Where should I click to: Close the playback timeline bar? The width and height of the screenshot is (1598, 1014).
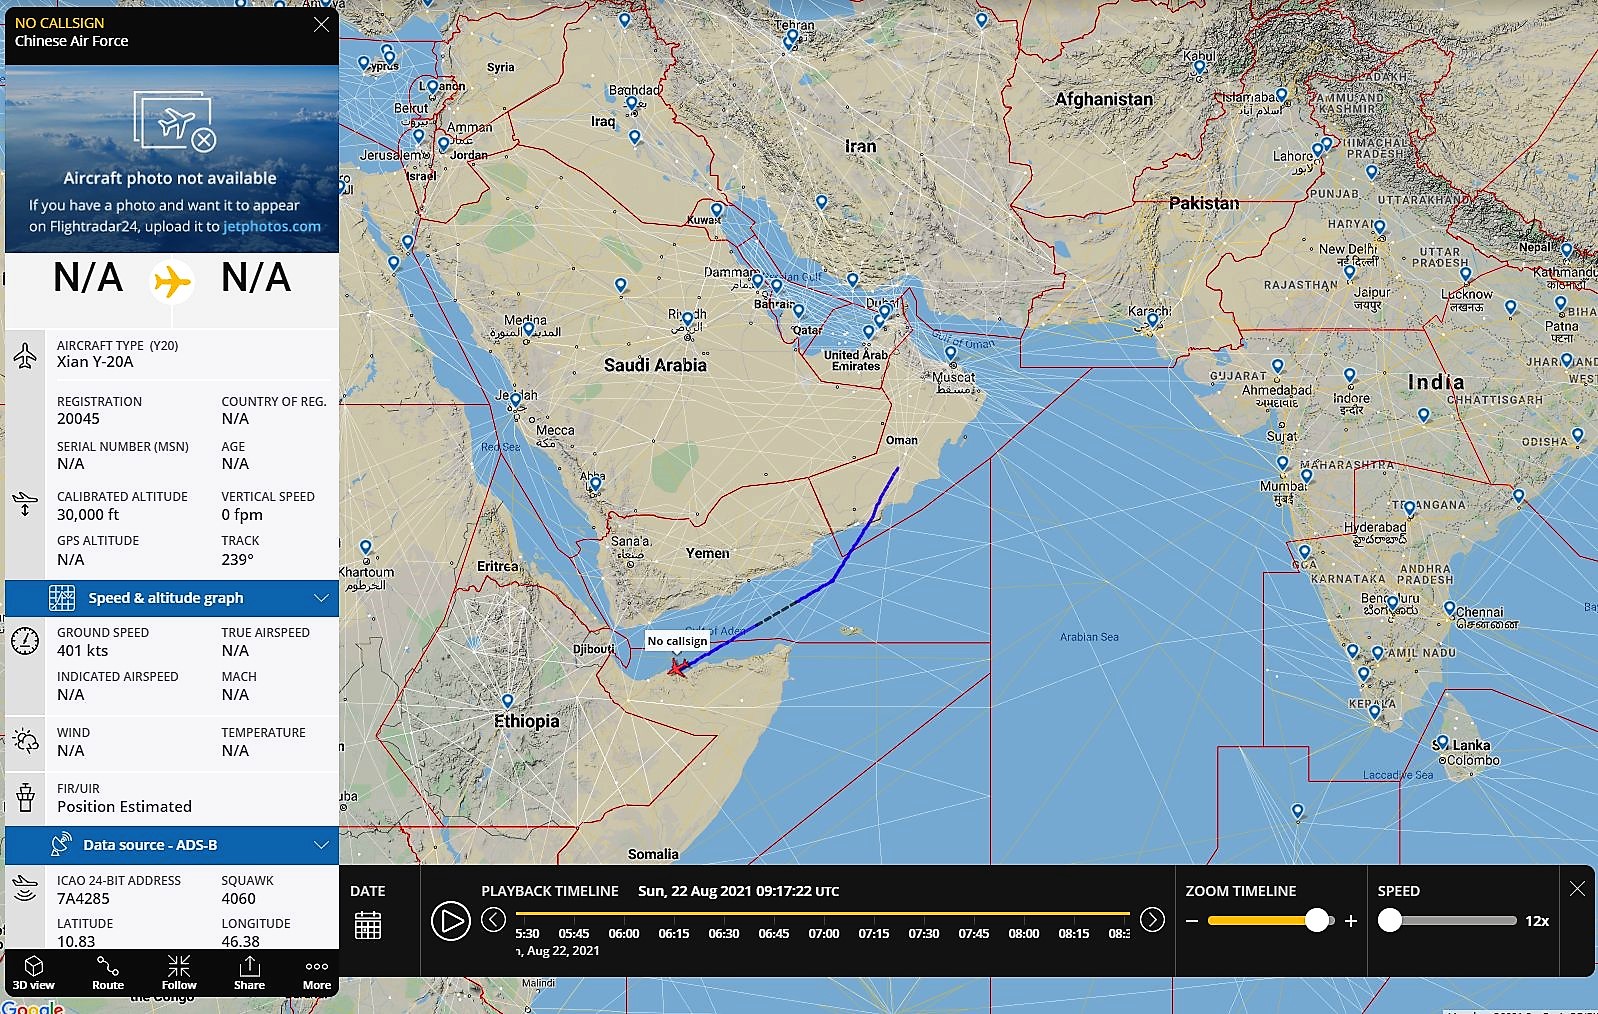(x=1577, y=889)
